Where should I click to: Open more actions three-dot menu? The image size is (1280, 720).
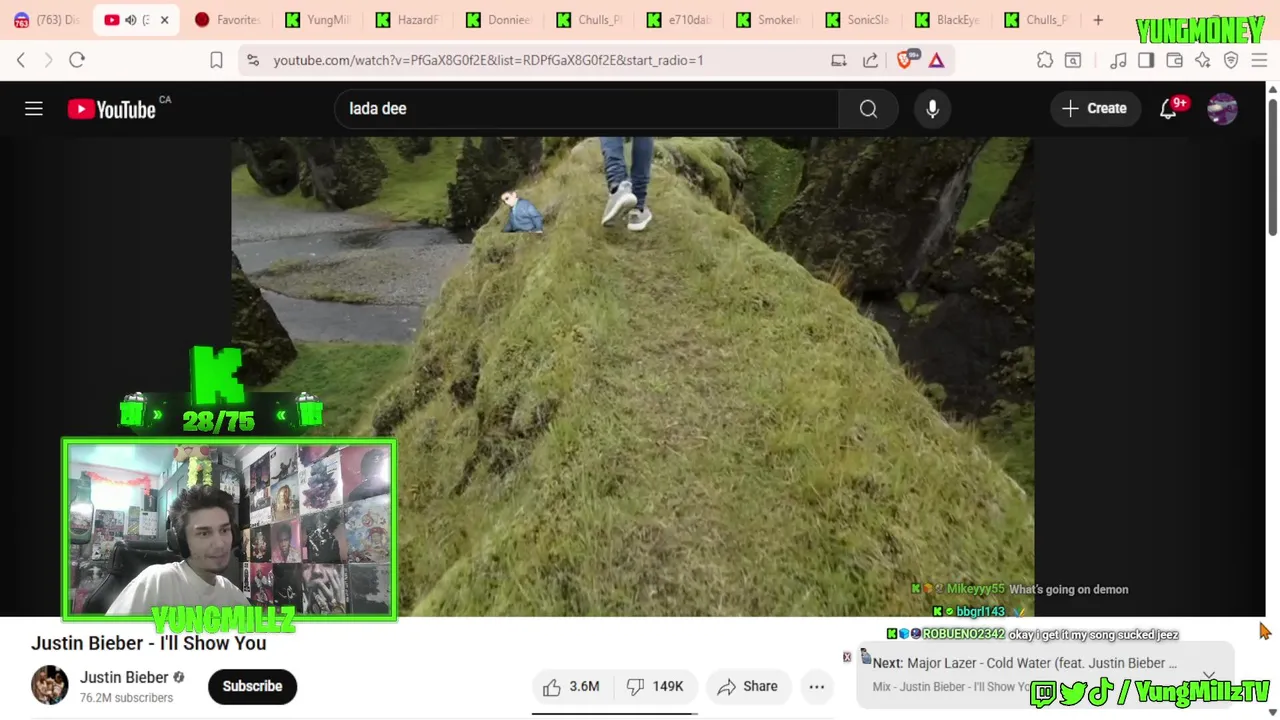point(817,686)
